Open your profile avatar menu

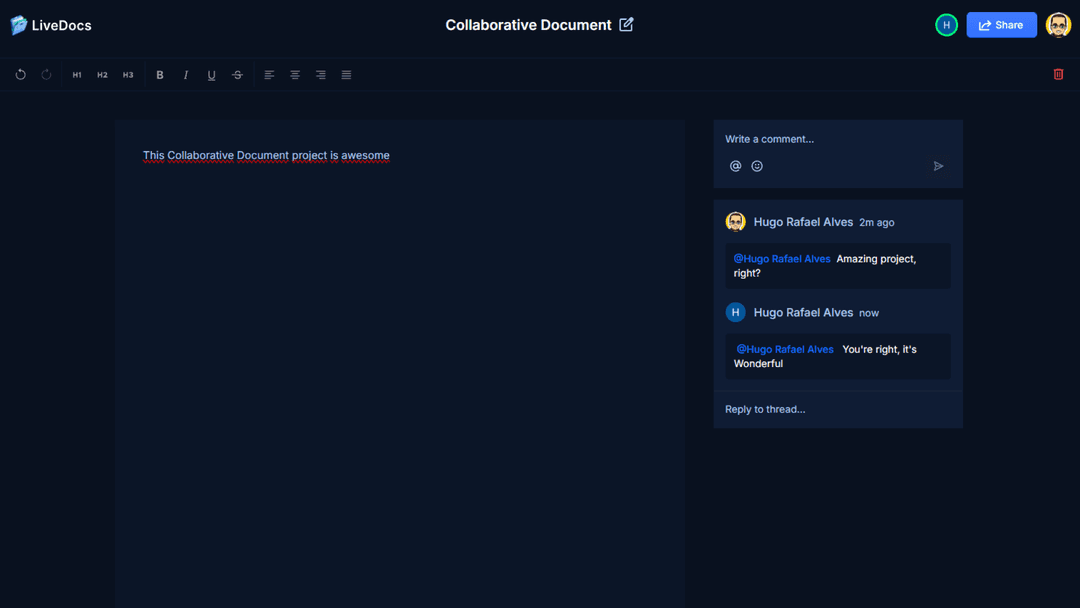1057,24
